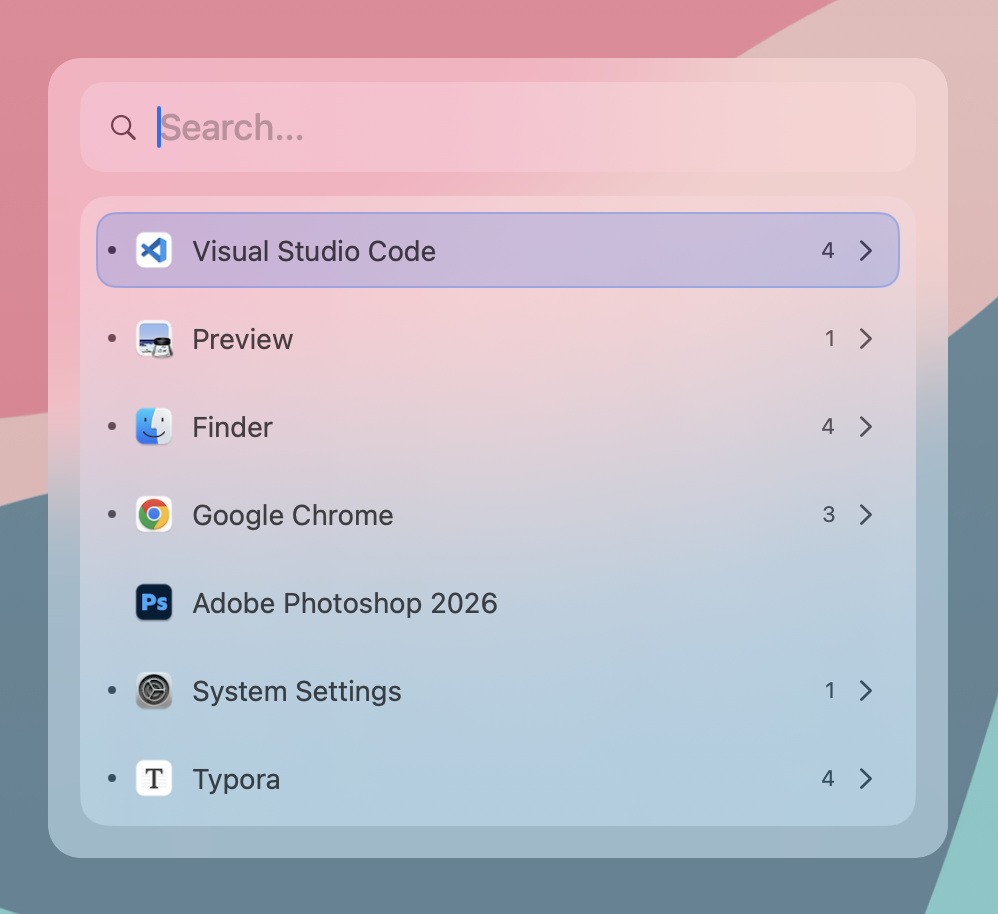Click window count 1 for Preview
The image size is (998, 914).
(829, 339)
